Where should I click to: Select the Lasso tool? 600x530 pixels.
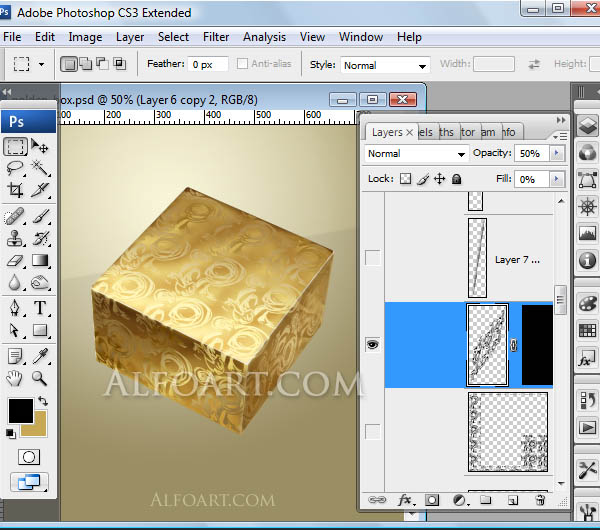(15, 168)
